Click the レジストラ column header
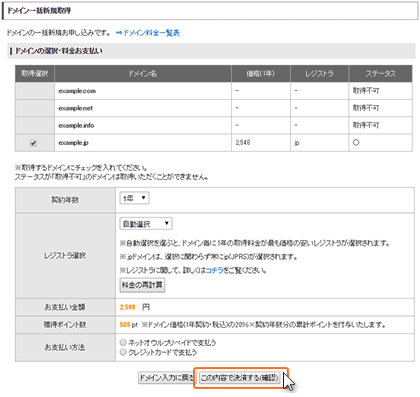The width and height of the screenshot is (420, 397). click(320, 74)
